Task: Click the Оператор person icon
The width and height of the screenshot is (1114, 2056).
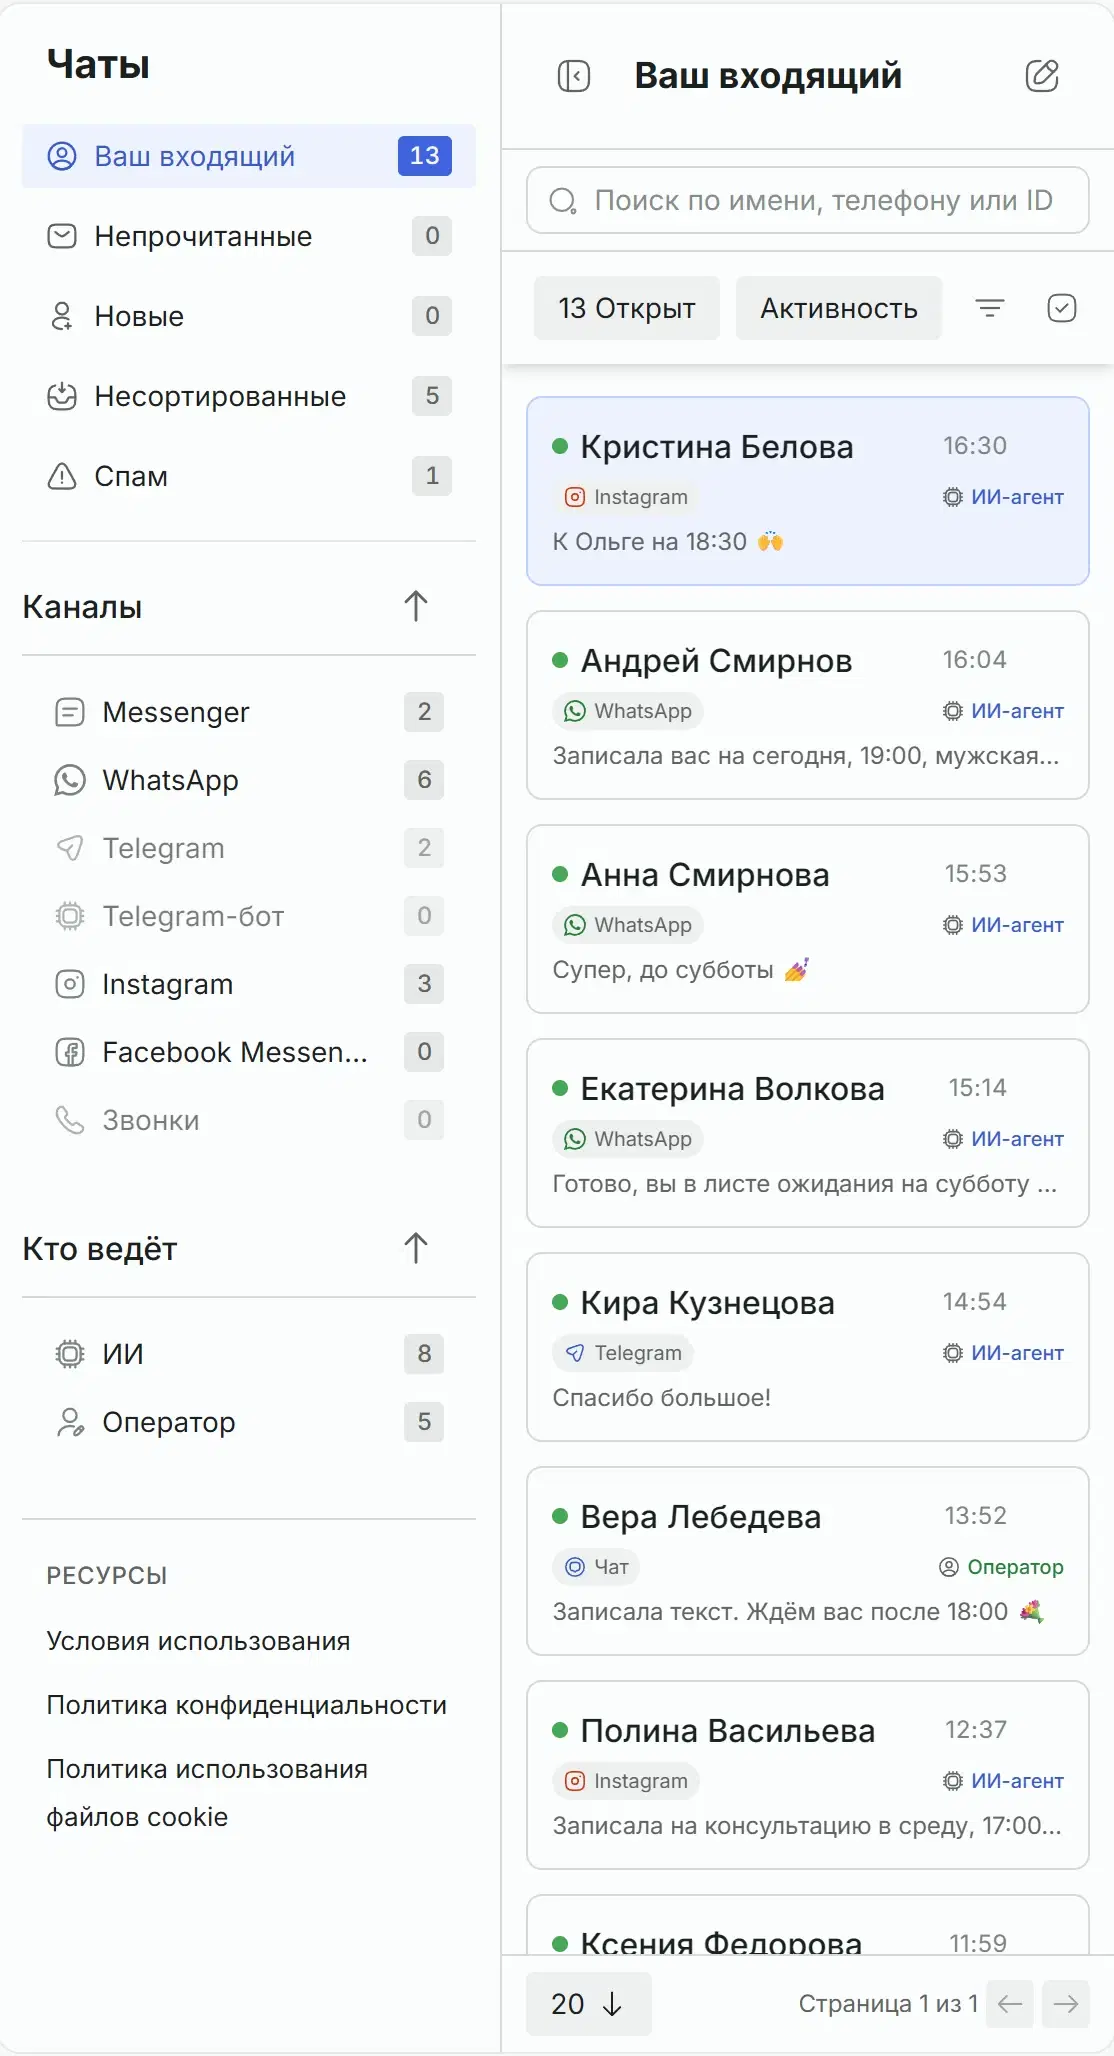Action: coord(70,1422)
